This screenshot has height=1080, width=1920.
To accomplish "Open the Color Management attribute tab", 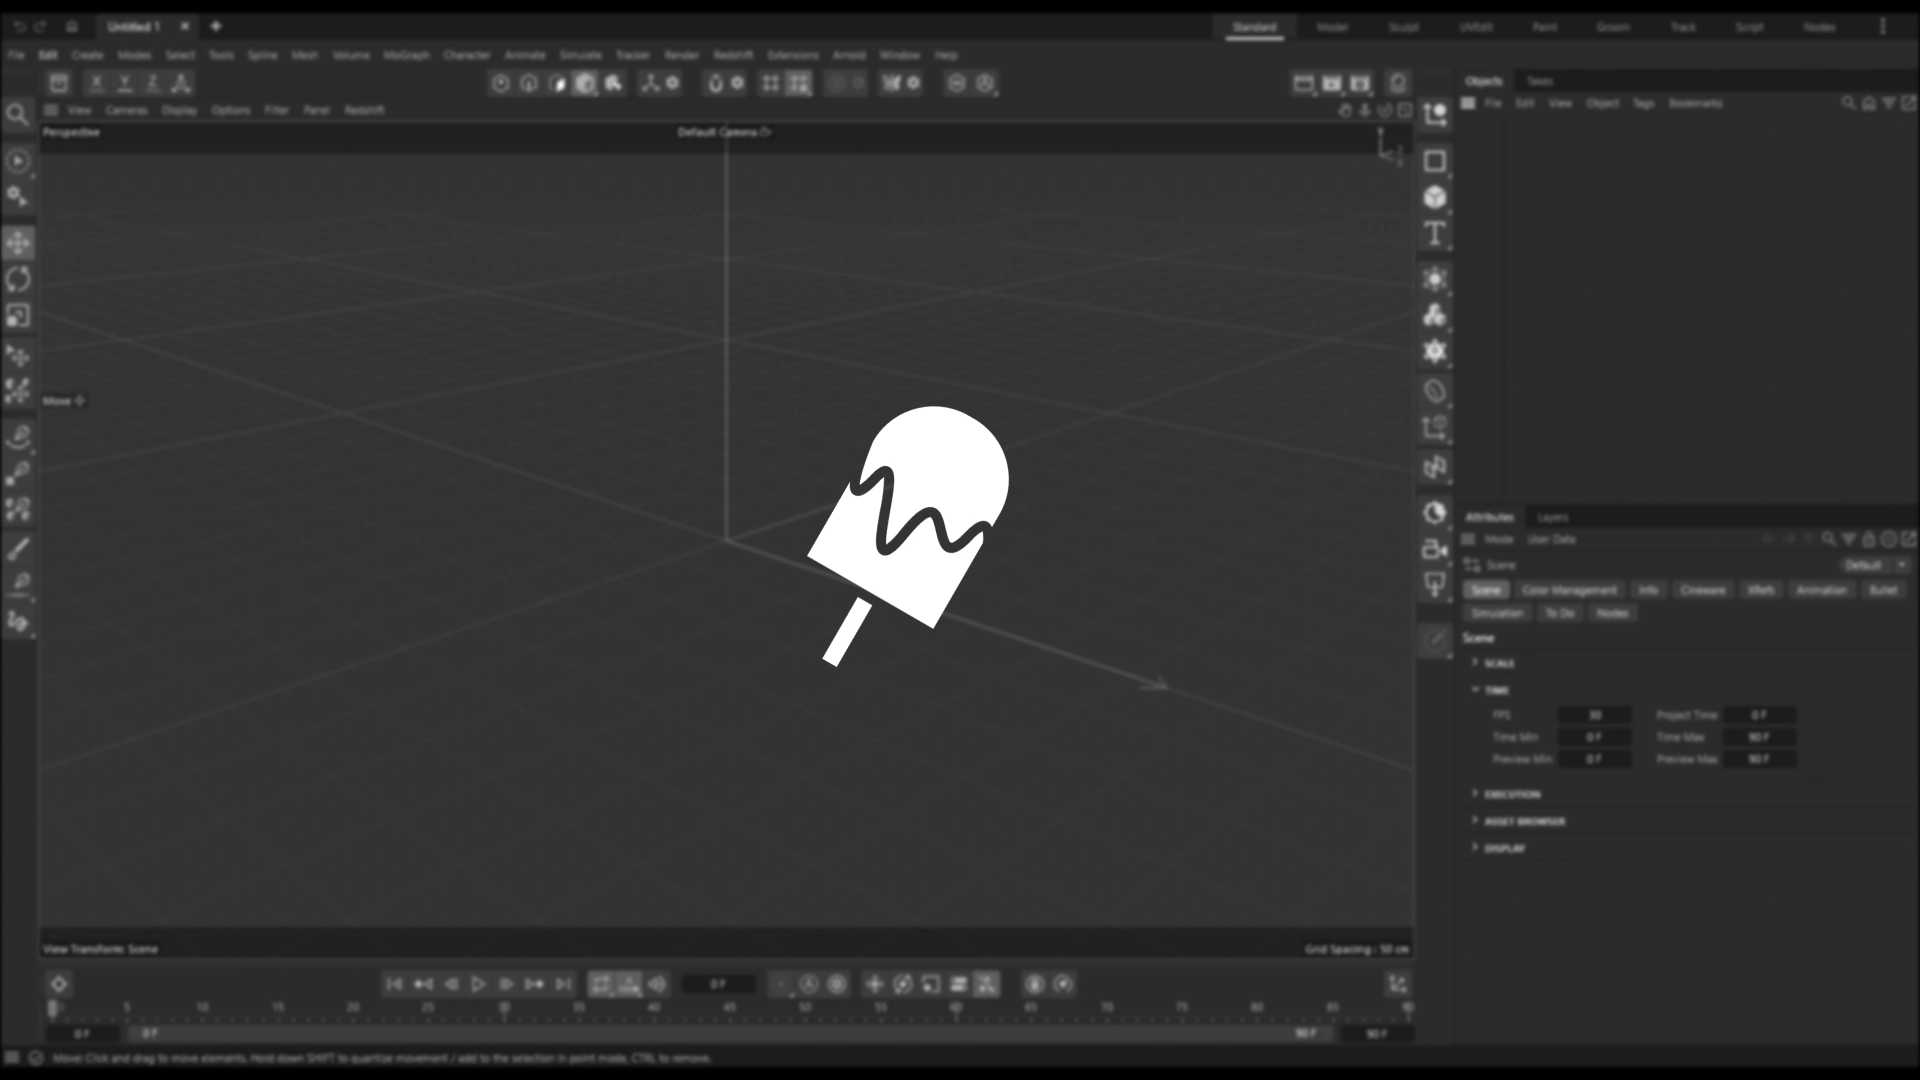I will pos(1568,590).
